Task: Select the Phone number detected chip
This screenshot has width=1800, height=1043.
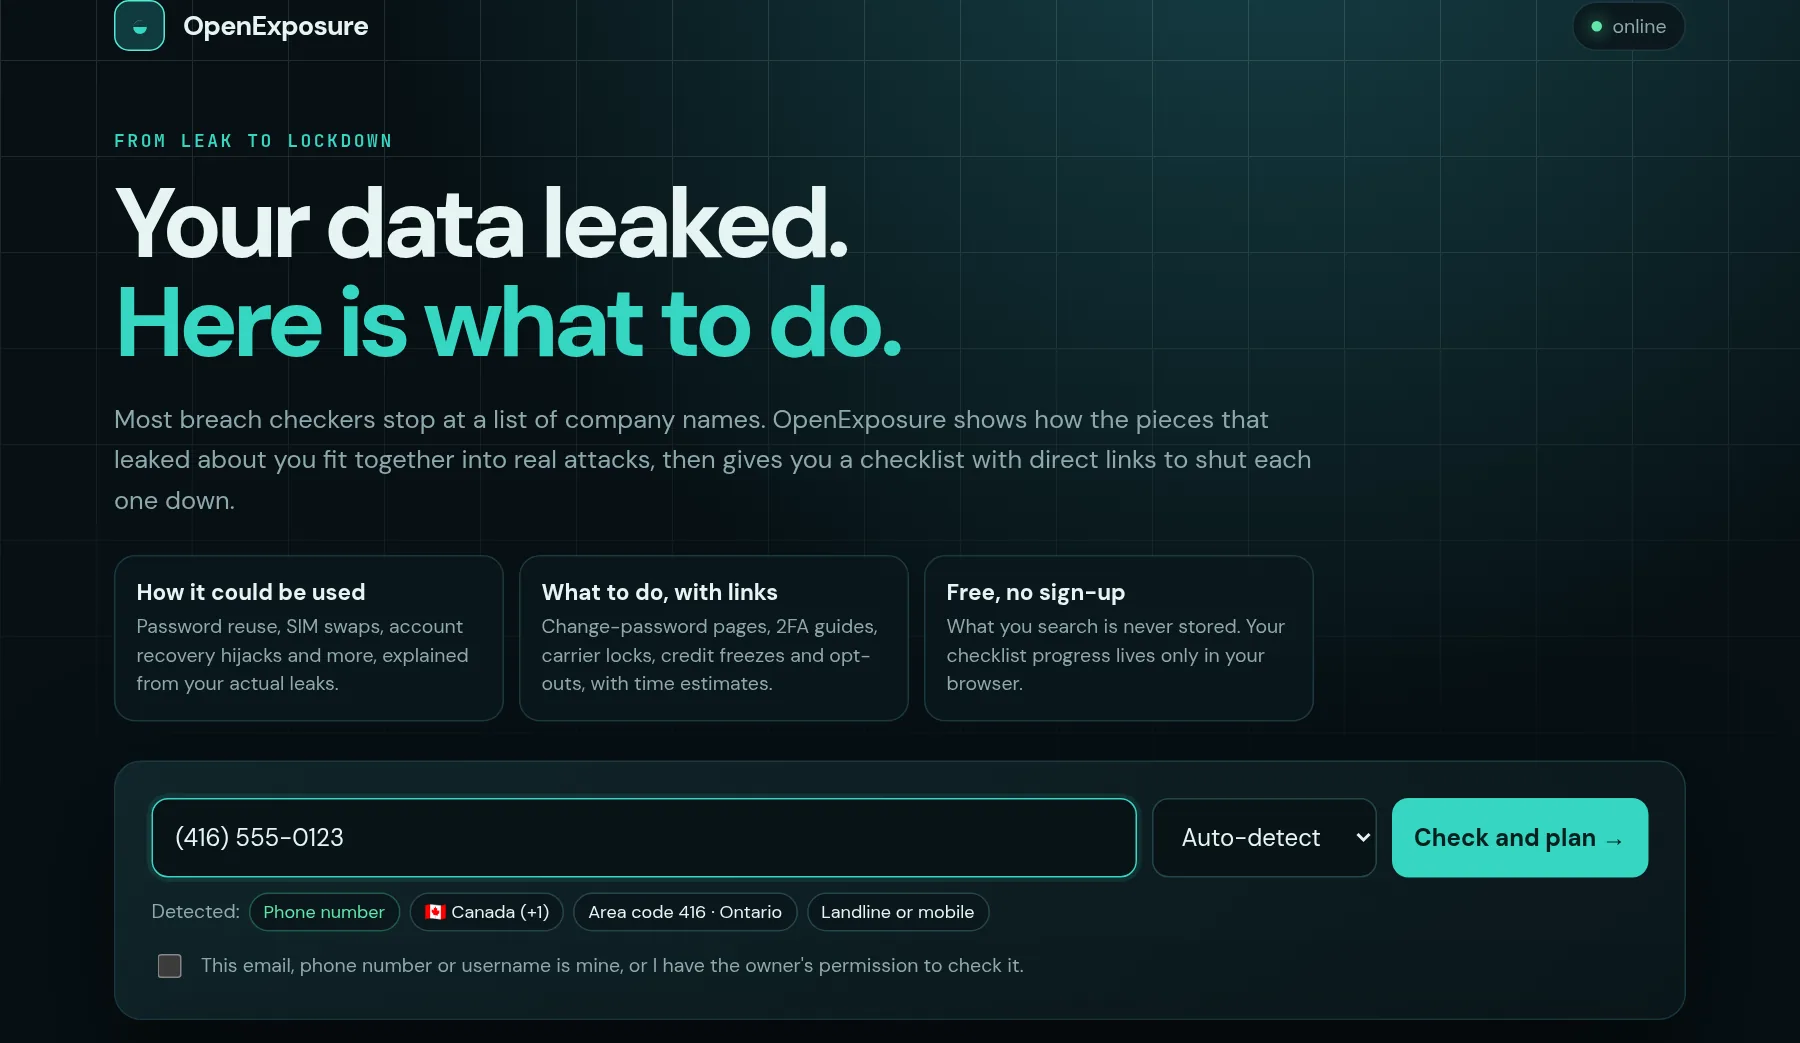Action: [324, 912]
